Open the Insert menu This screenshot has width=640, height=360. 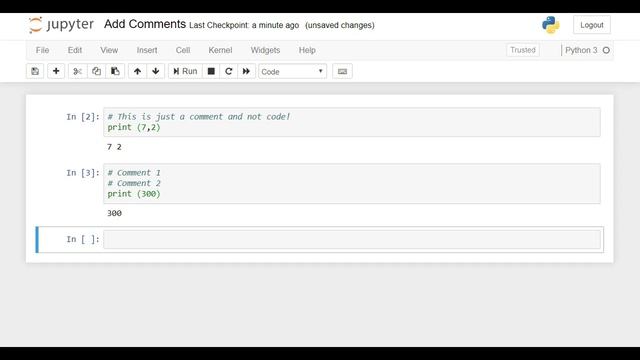coord(147,50)
